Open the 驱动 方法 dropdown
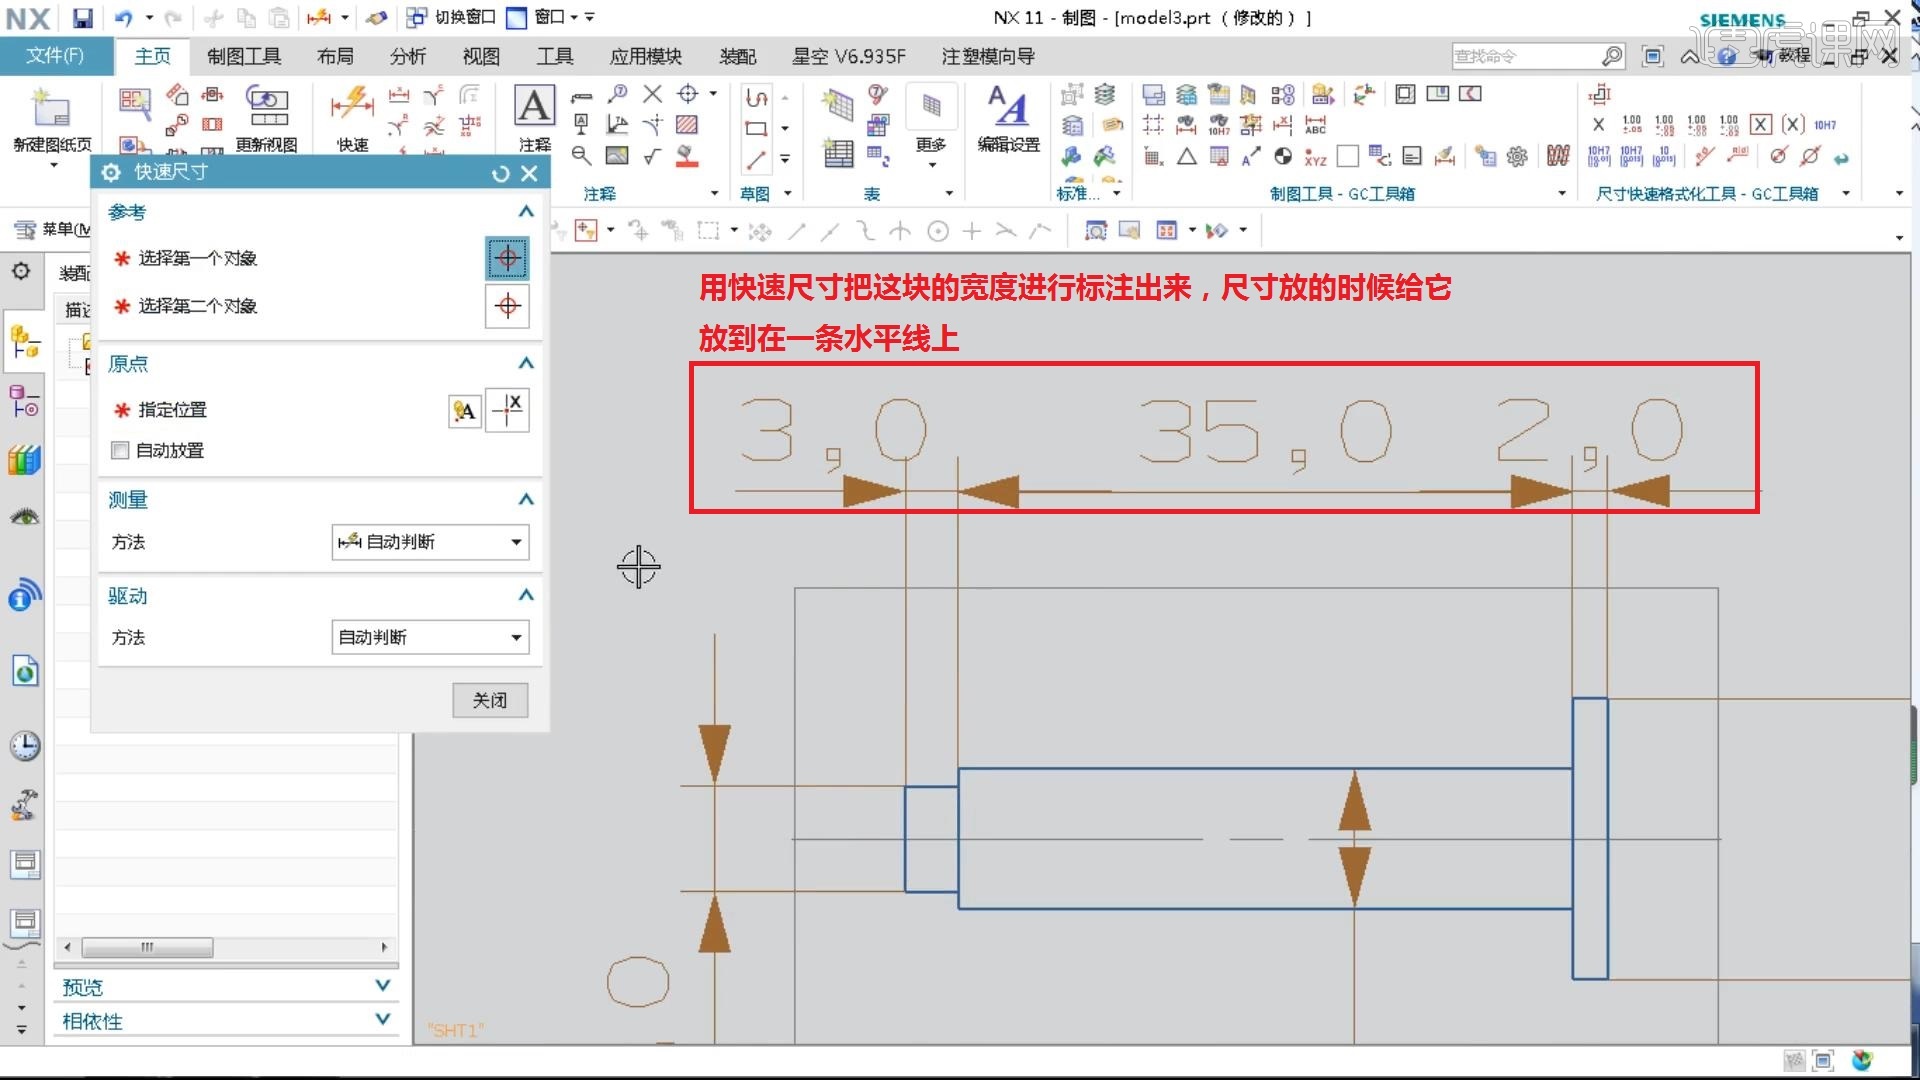1920x1080 pixels. point(430,638)
